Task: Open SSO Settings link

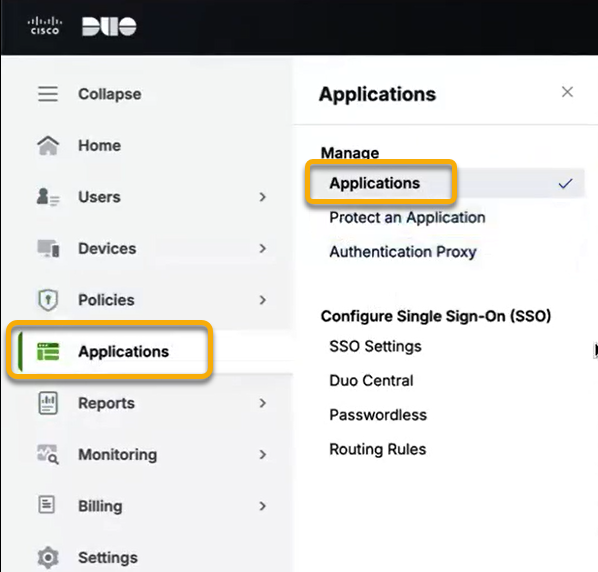Action: coord(375,346)
